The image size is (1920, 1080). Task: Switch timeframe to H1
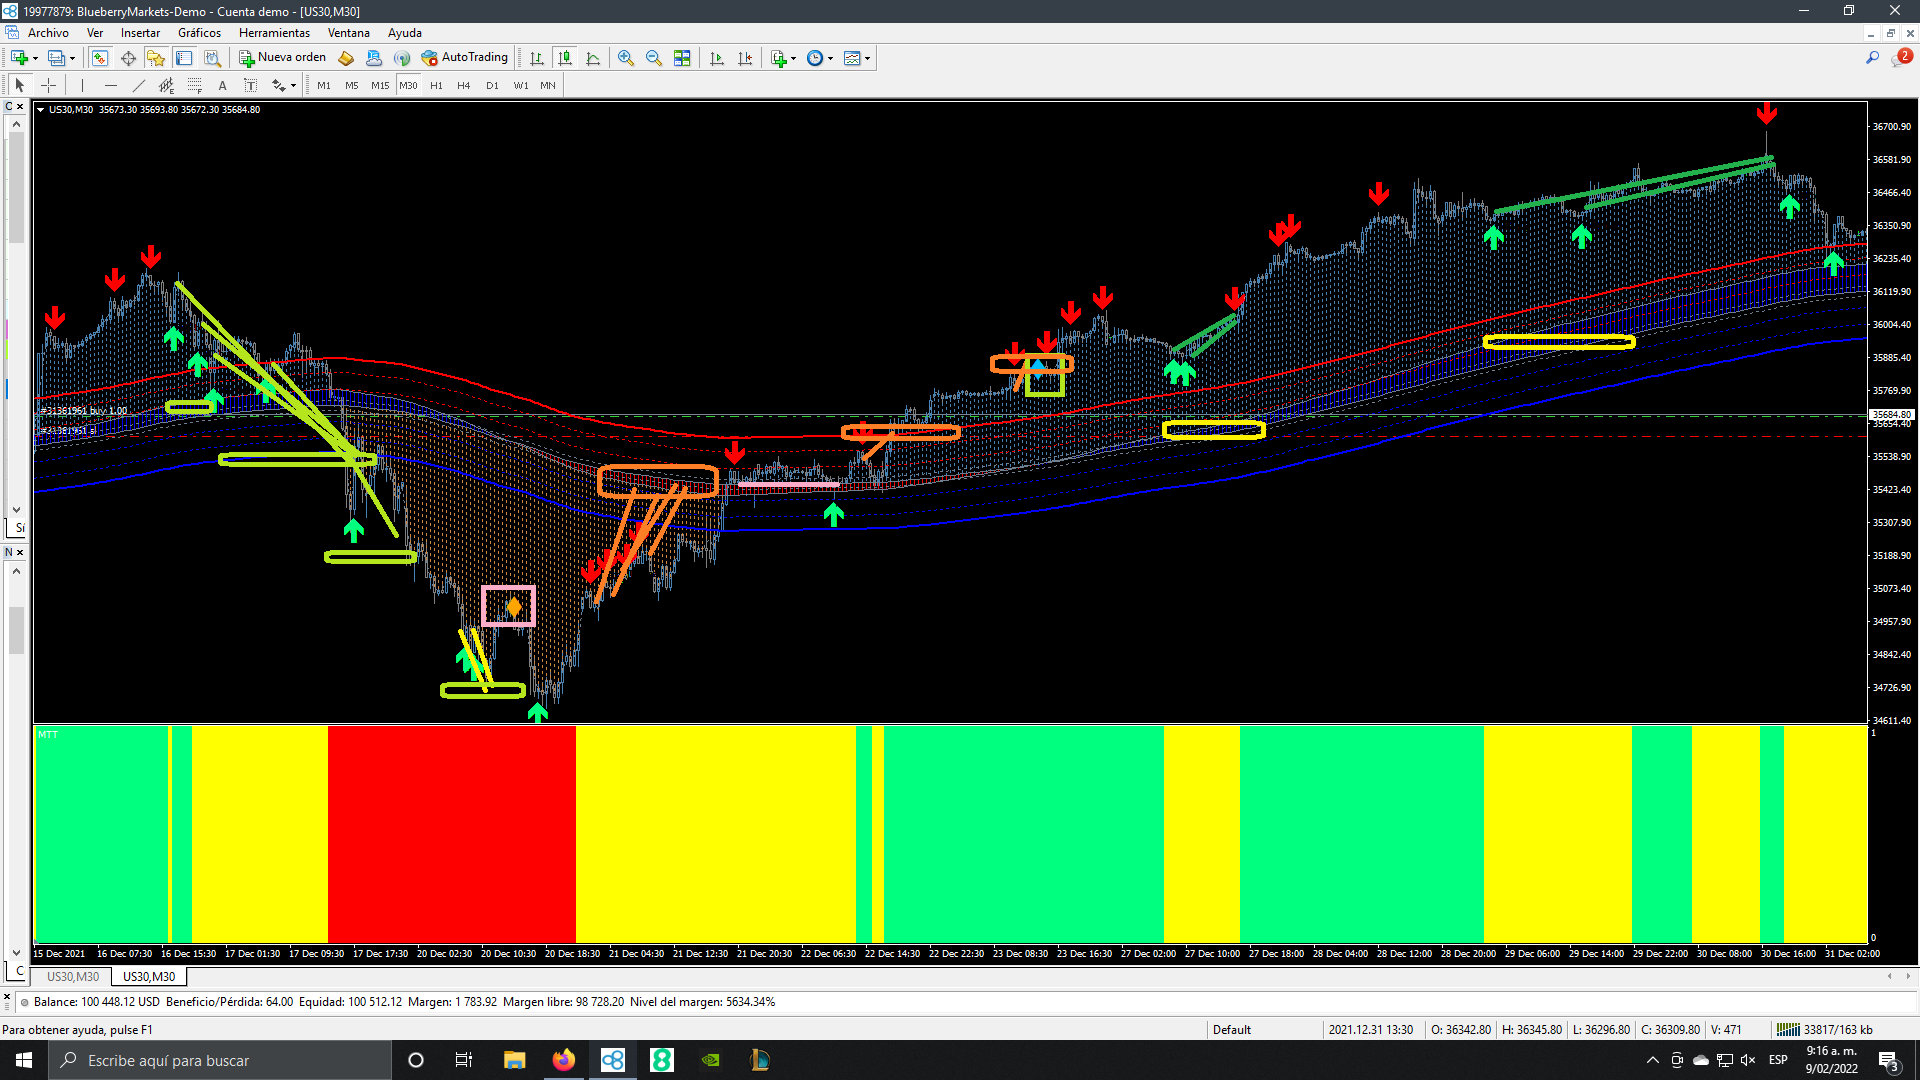click(x=436, y=86)
